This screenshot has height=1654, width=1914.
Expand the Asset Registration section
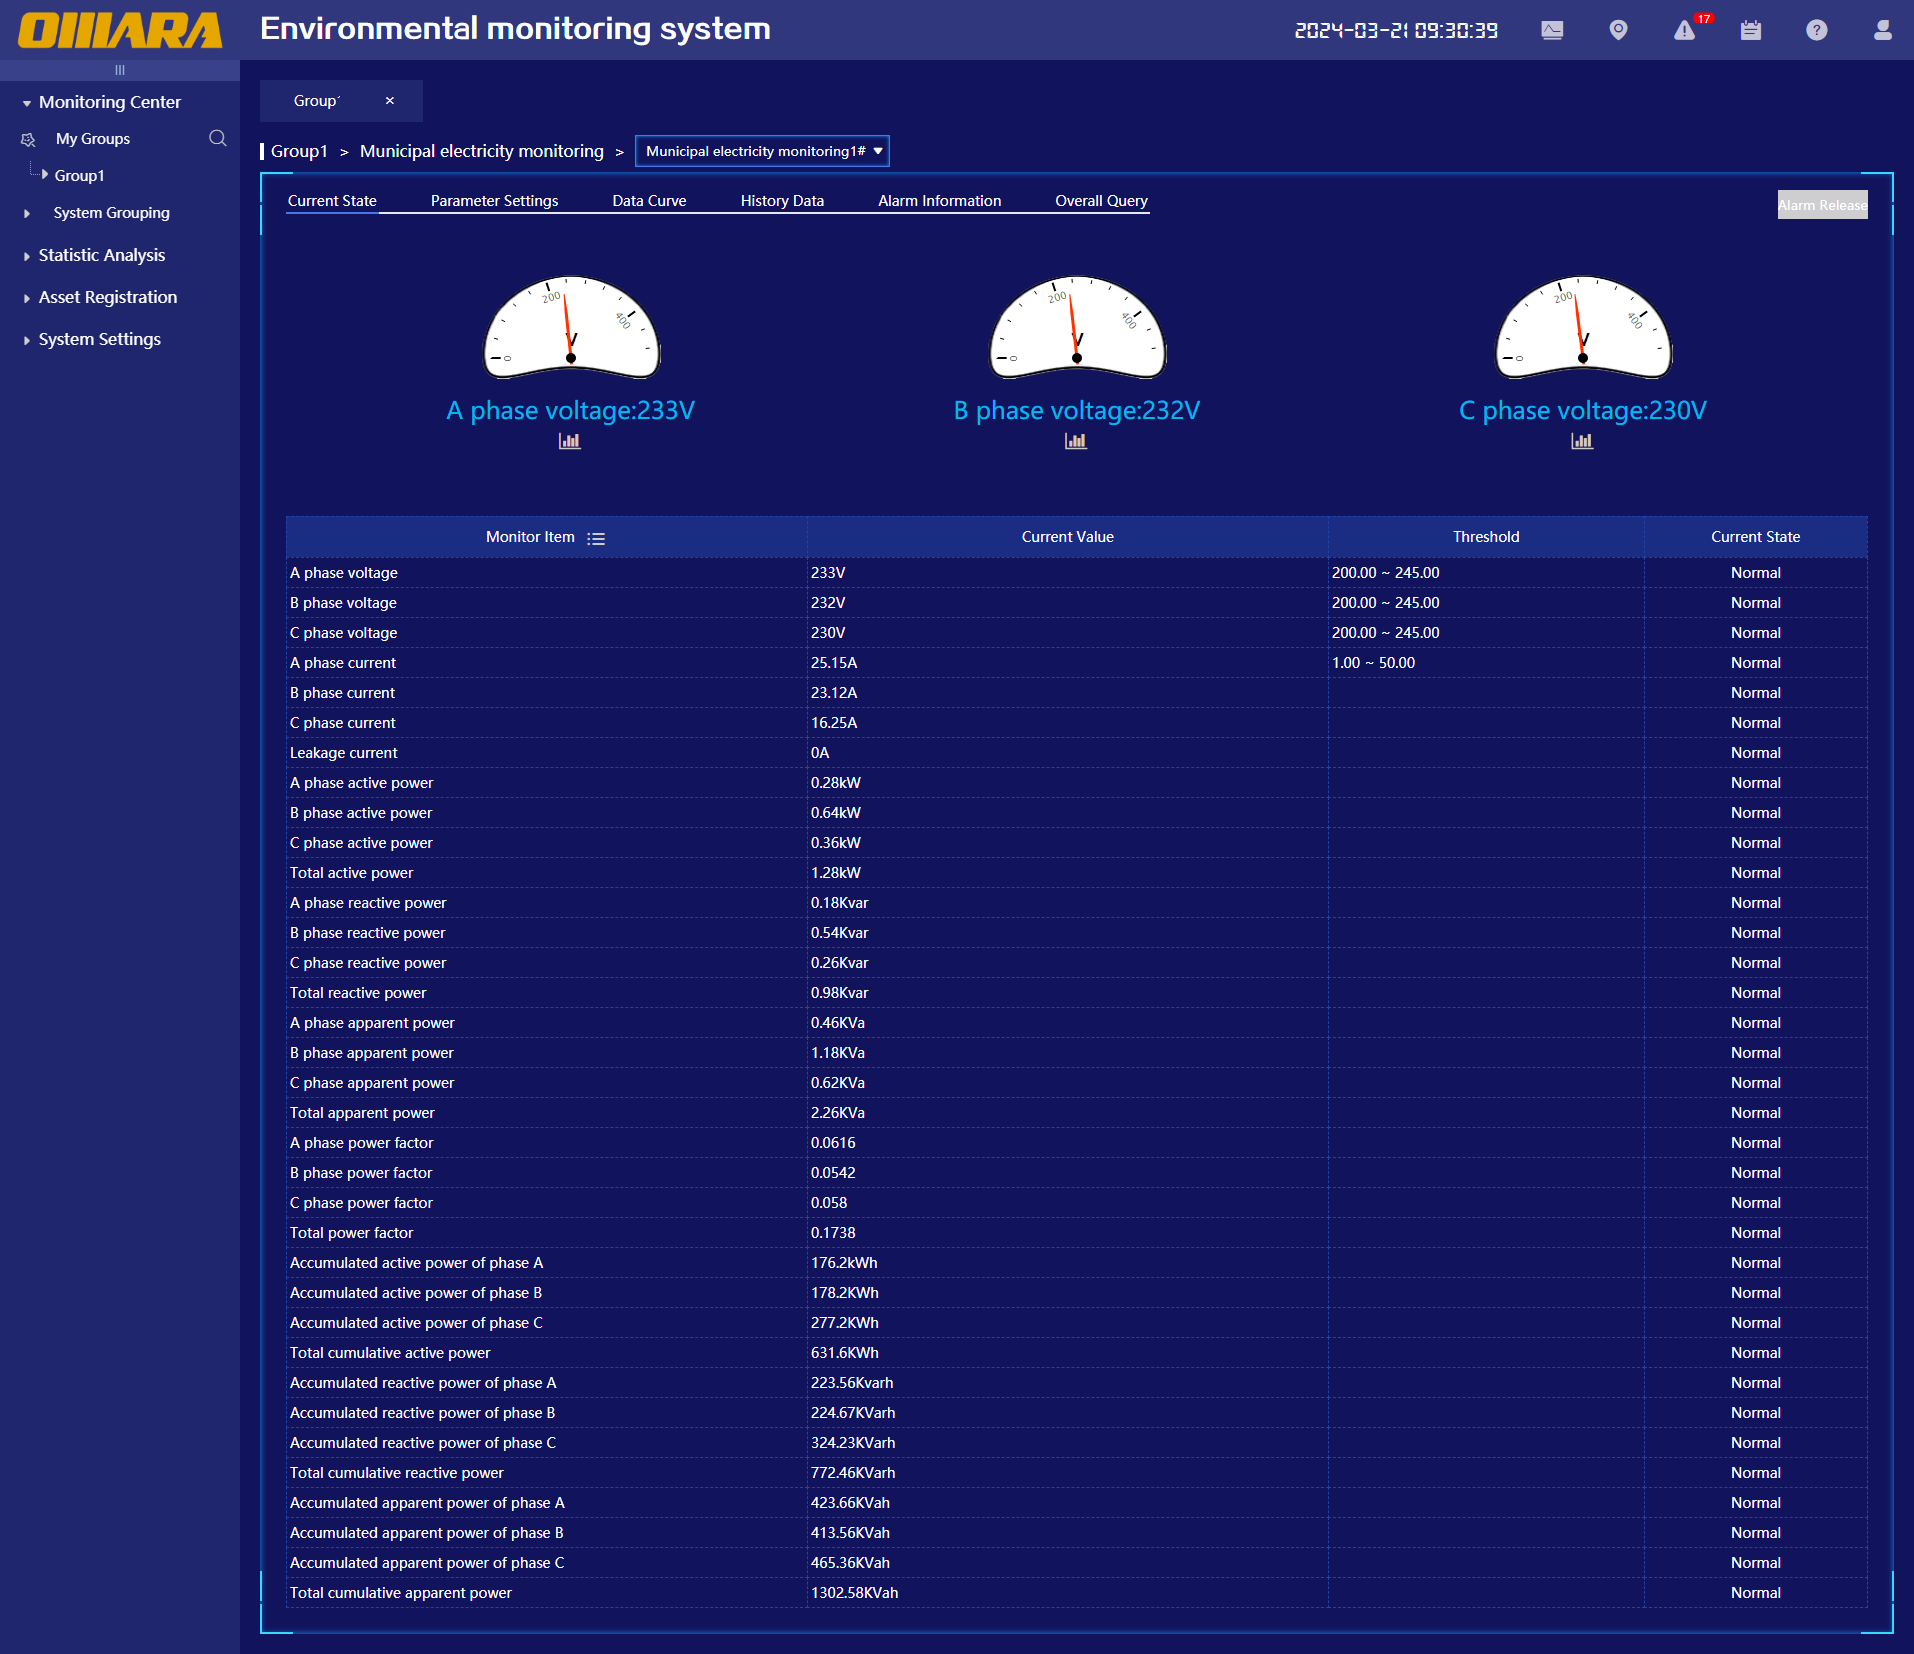[107, 297]
